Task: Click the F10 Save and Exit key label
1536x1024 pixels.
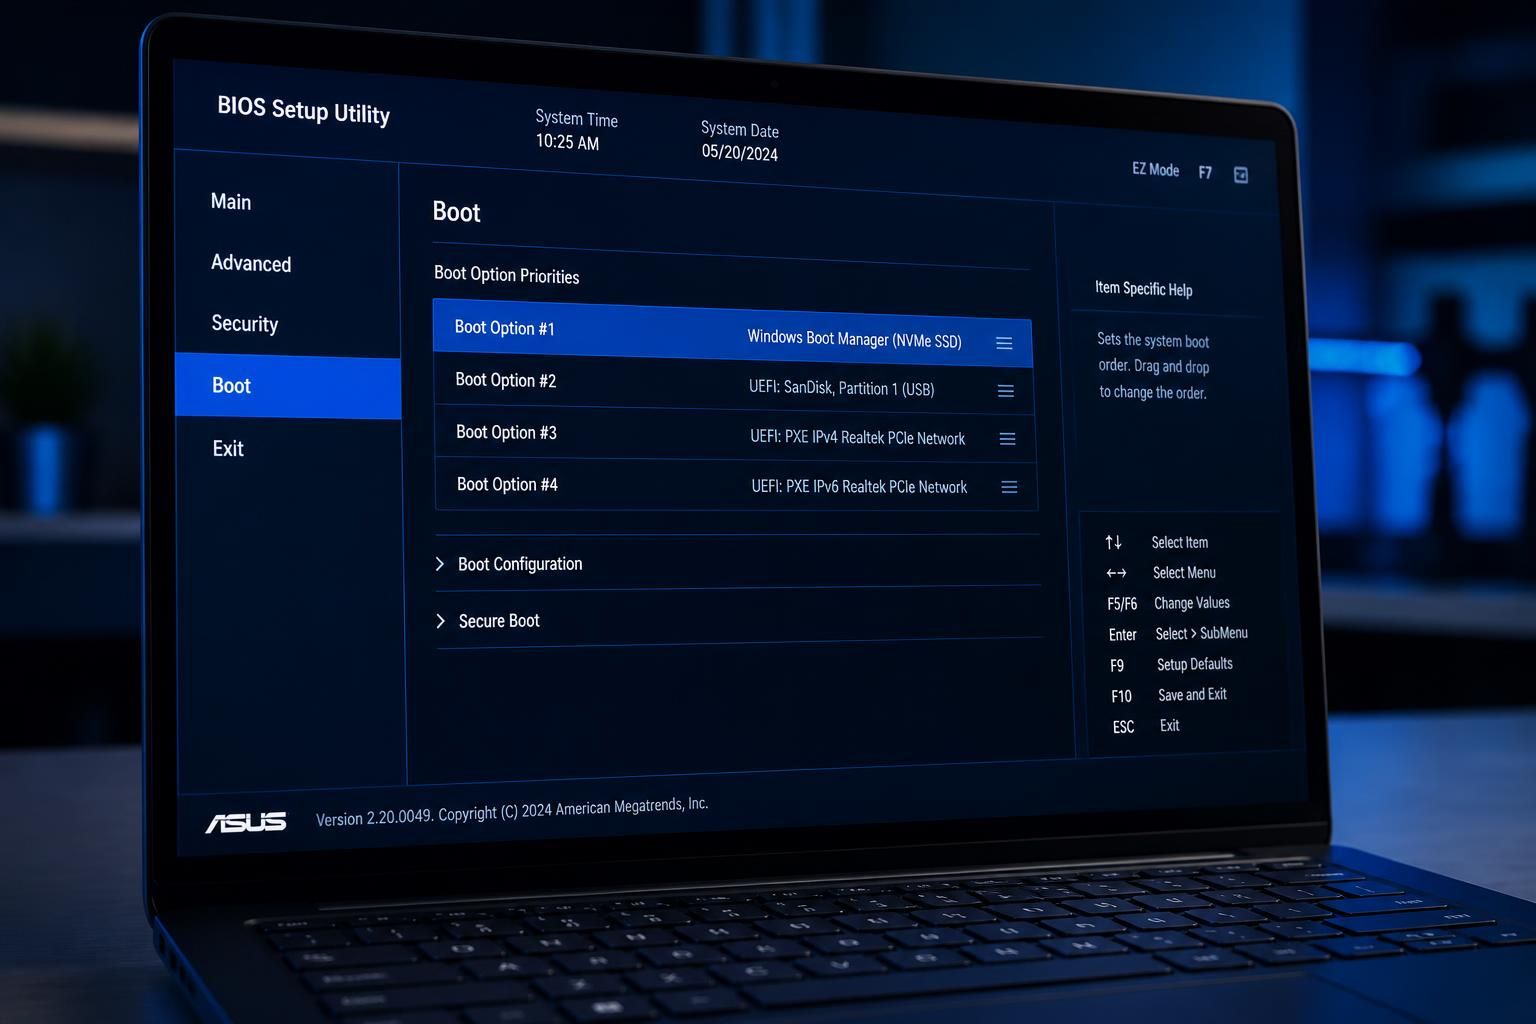Action: (1121, 696)
